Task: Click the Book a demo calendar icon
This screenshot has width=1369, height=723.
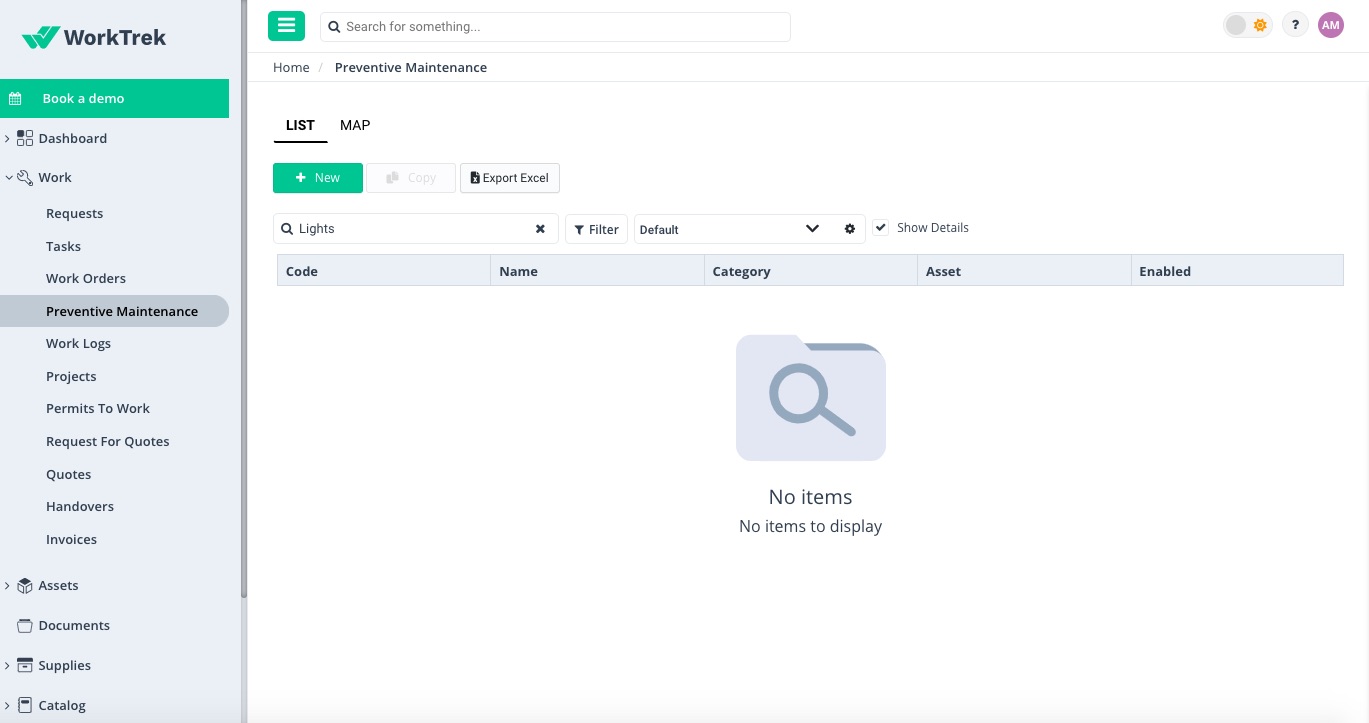Action: 16,99
